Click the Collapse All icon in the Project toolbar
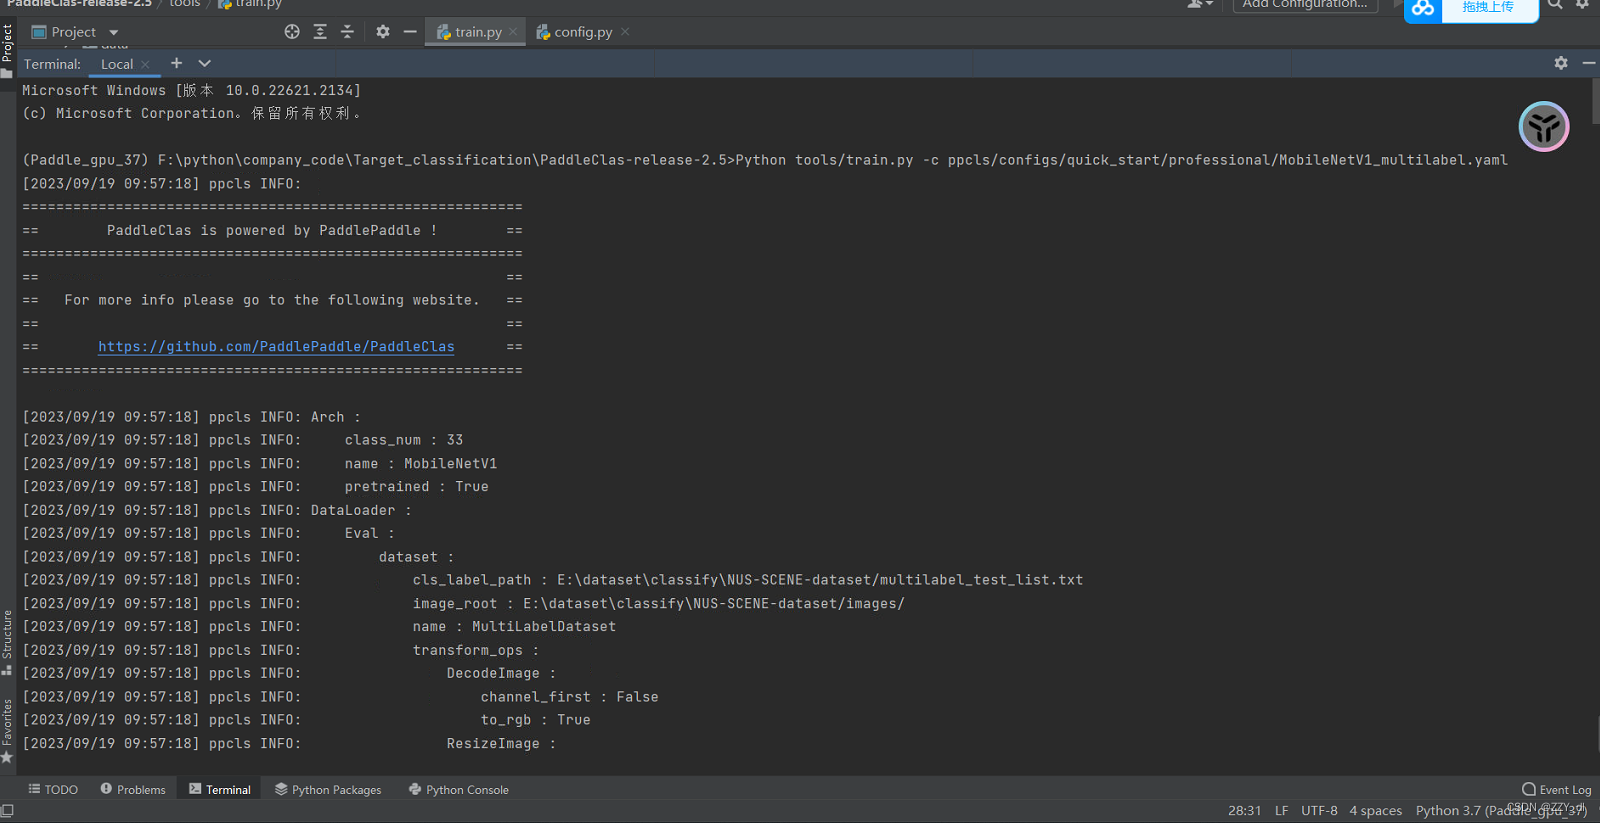This screenshot has width=1600, height=823. [x=347, y=32]
